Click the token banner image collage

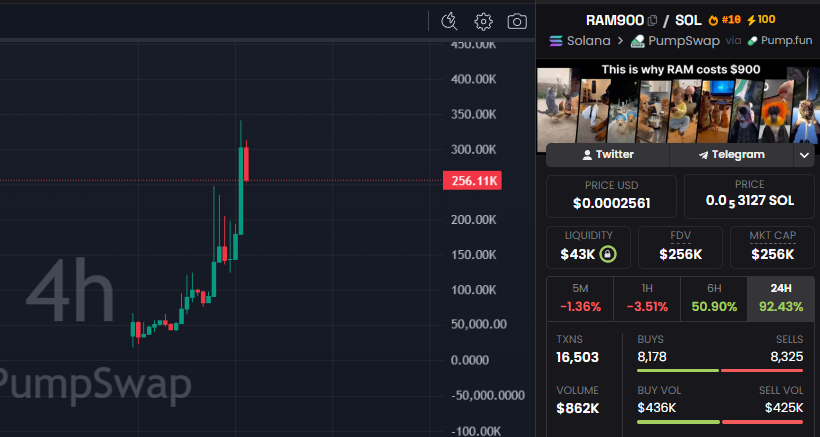(x=678, y=105)
